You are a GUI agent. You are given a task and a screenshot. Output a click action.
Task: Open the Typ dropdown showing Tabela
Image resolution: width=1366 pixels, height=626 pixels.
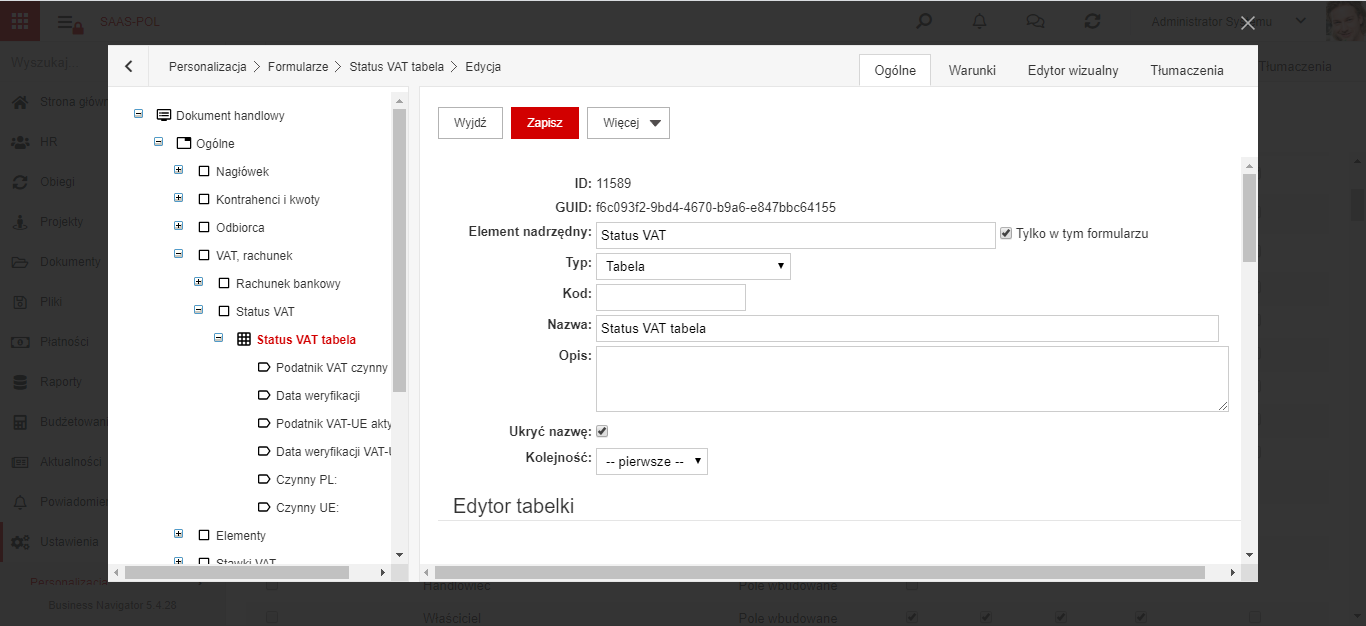pos(693,266)
